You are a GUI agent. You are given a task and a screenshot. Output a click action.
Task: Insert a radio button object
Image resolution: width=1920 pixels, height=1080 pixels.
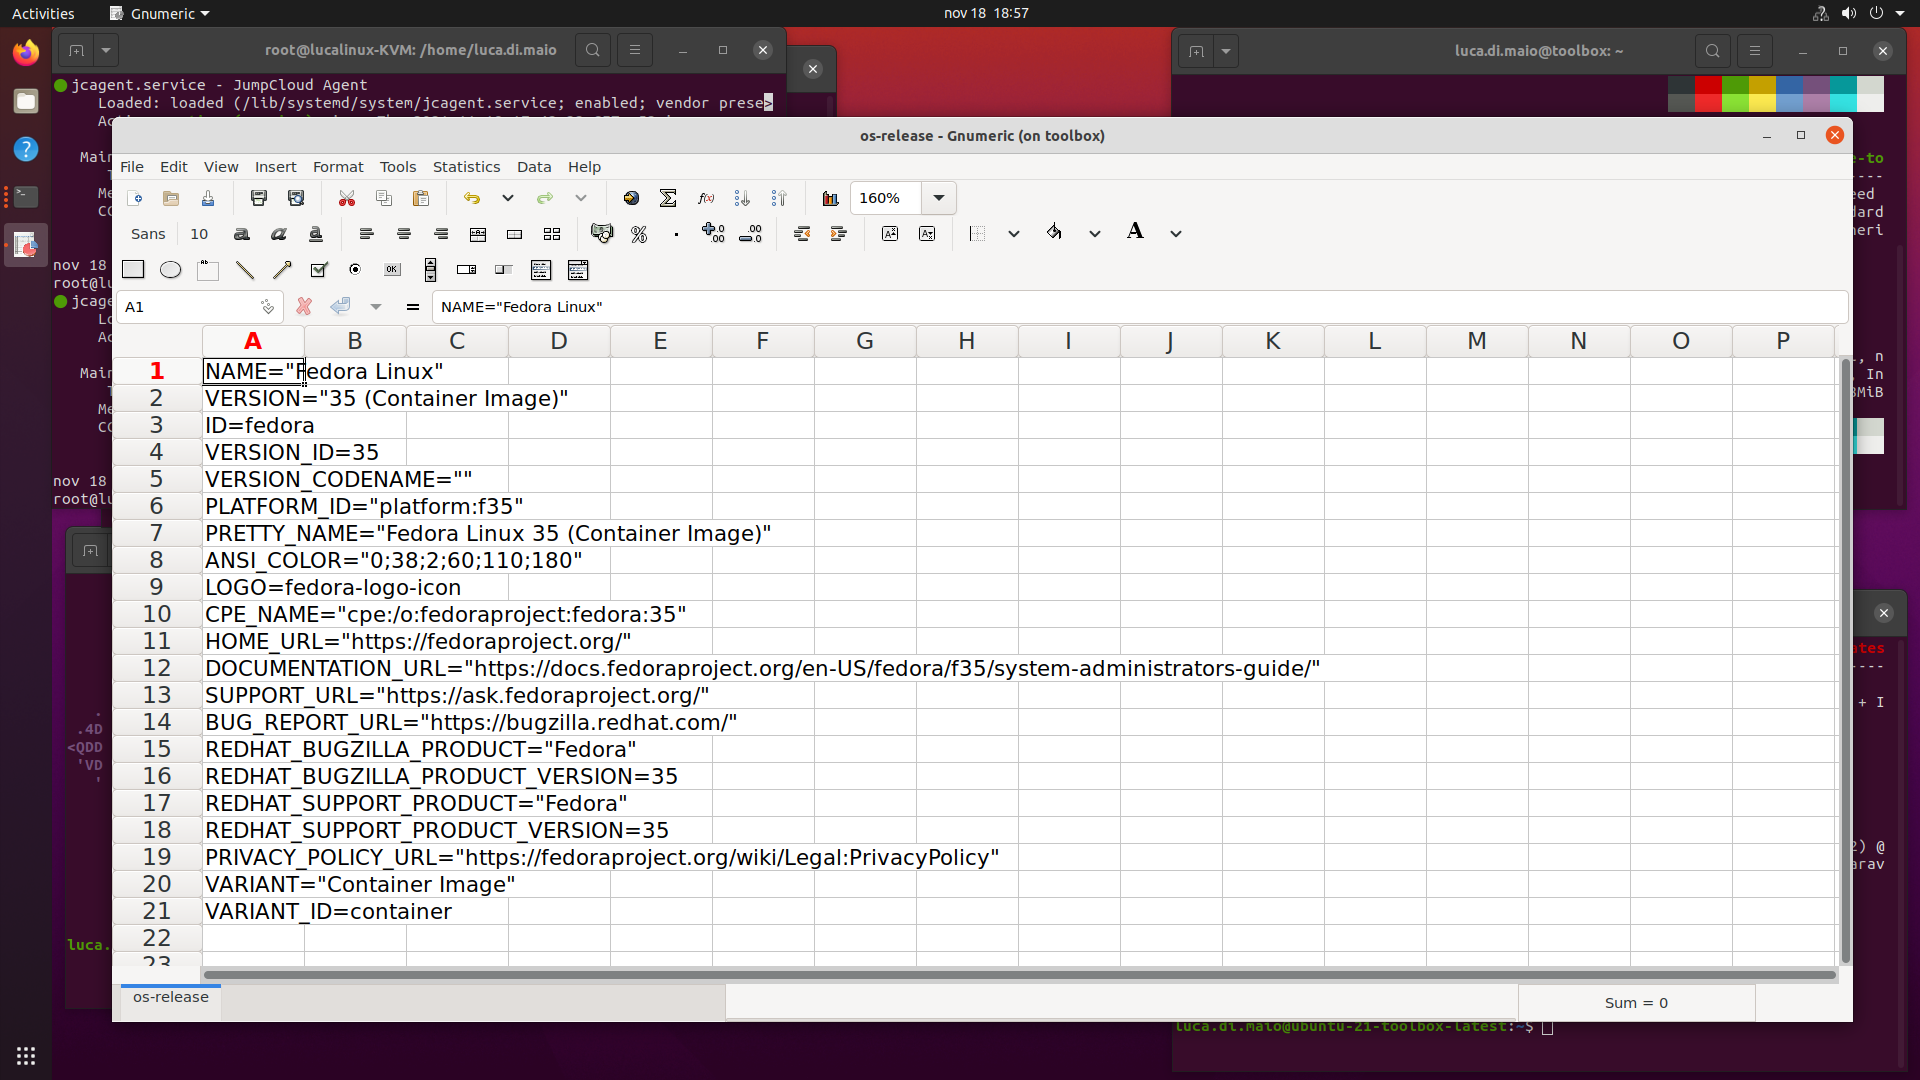click(x=355, y=270)
